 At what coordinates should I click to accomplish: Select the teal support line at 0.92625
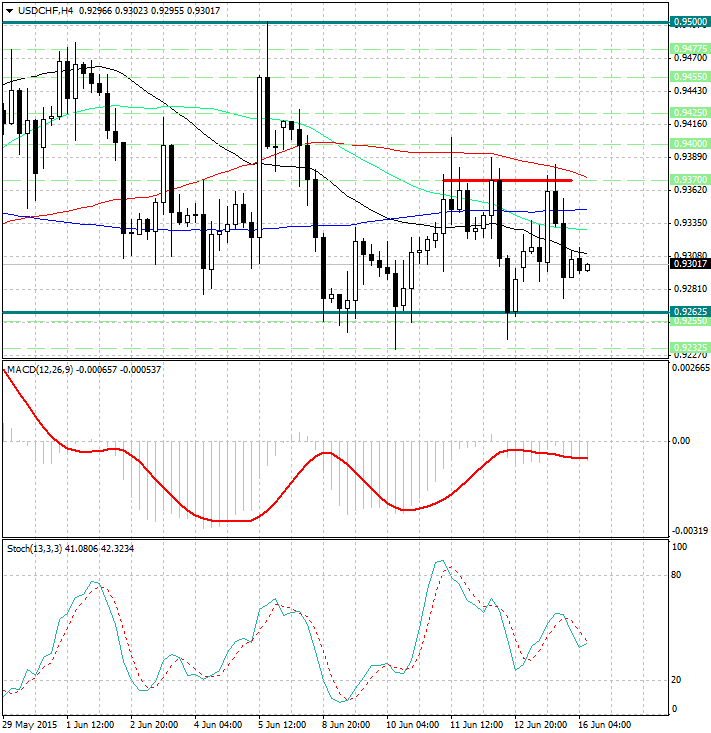[336, 312]
